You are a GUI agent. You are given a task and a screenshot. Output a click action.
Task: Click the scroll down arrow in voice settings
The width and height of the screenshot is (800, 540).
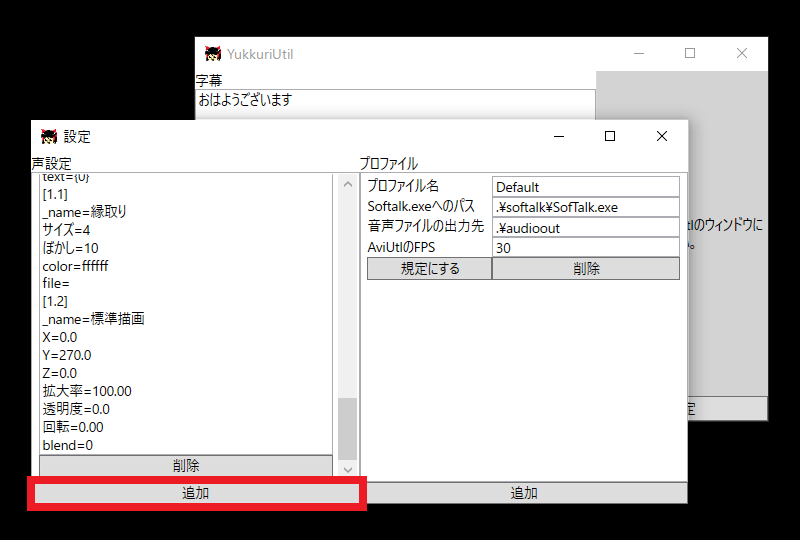(348, 470)
